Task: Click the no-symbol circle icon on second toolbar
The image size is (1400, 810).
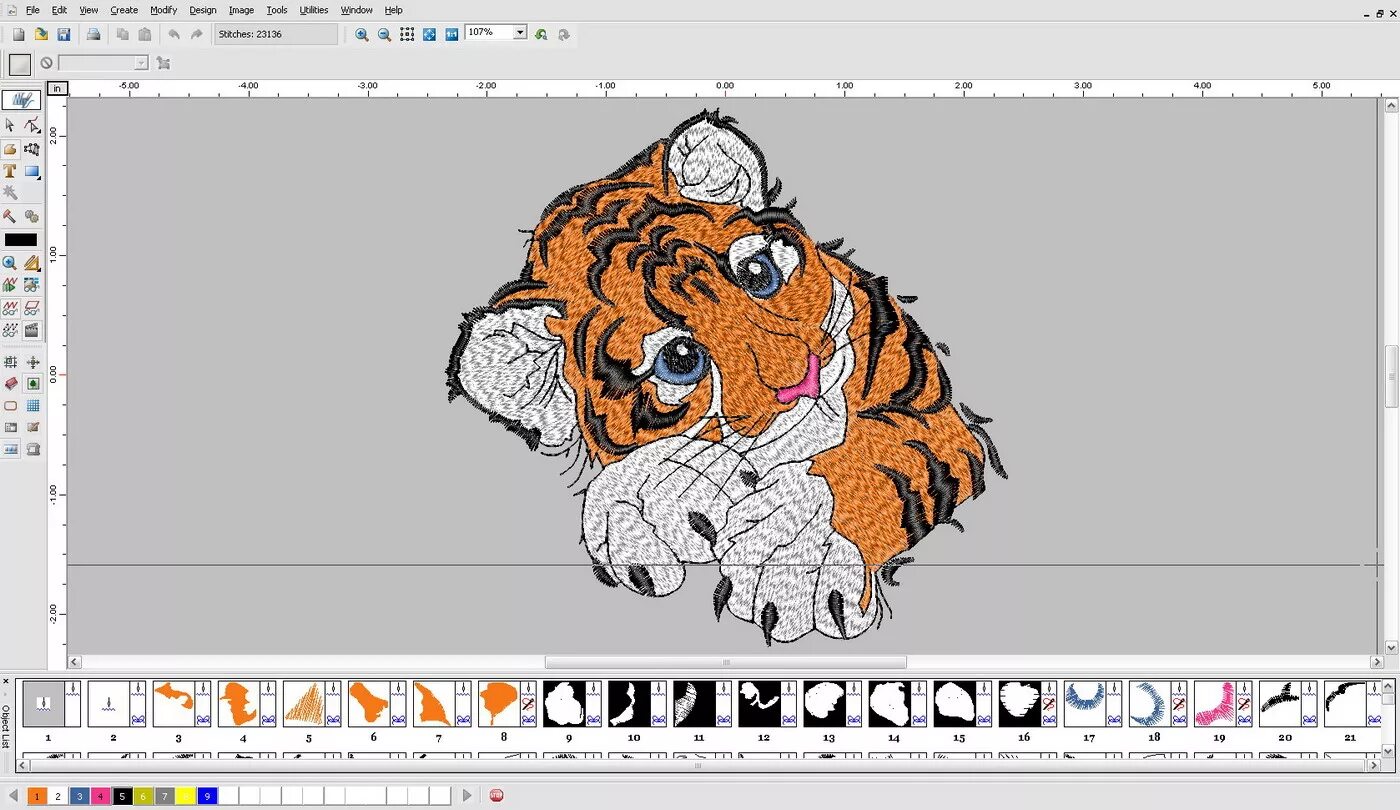Action: point(46,63)
